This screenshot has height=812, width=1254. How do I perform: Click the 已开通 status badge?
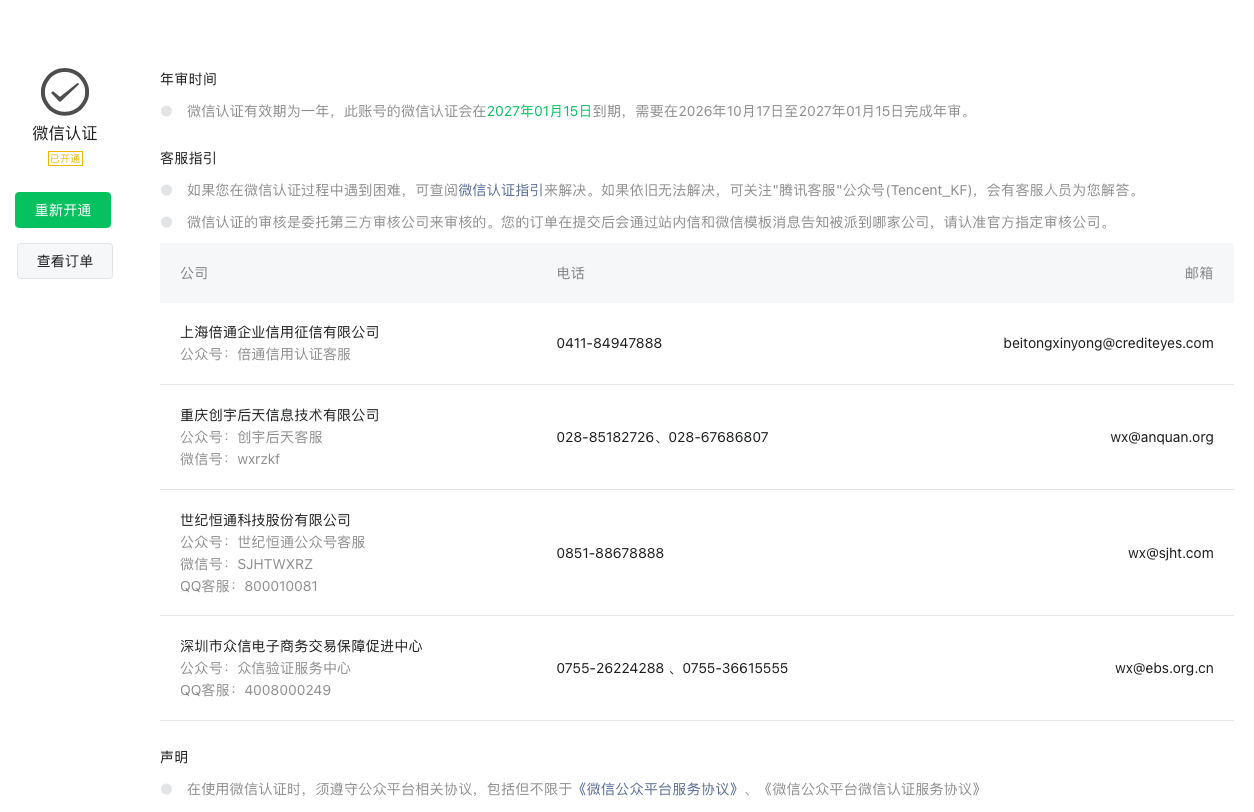click(x=65, y=158)
